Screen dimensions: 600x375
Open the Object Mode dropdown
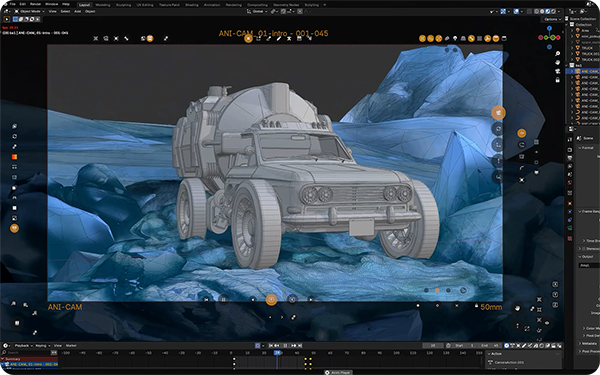29,11
